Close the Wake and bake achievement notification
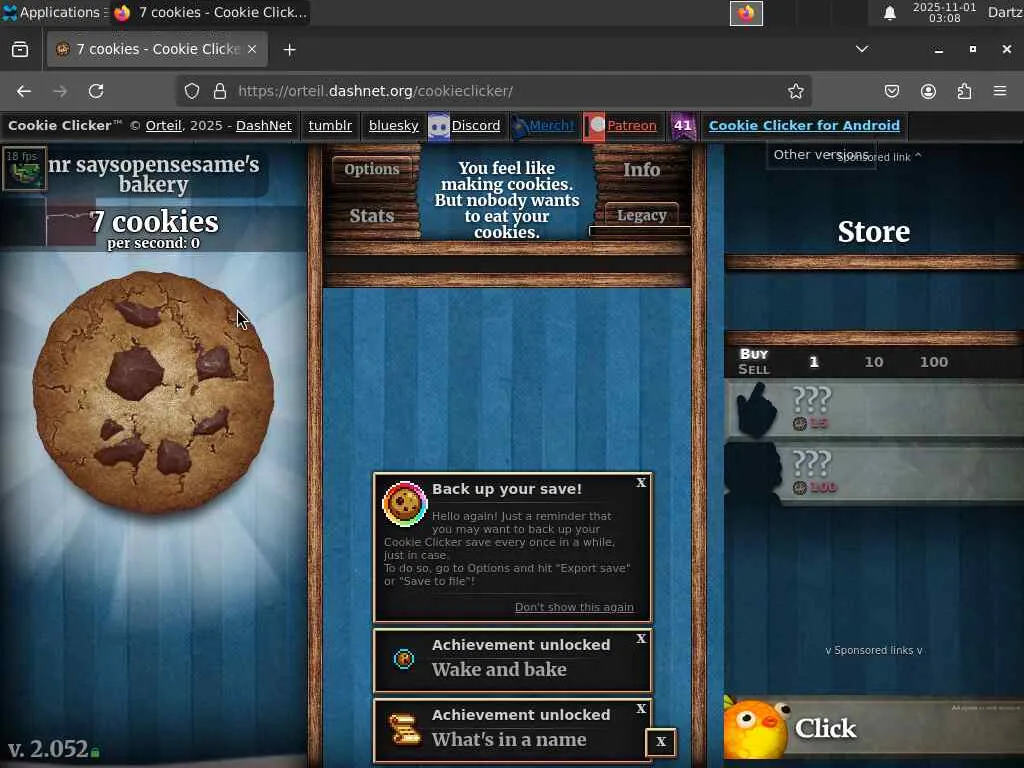This screenshot has height=768, width=1024. (641, 638)
